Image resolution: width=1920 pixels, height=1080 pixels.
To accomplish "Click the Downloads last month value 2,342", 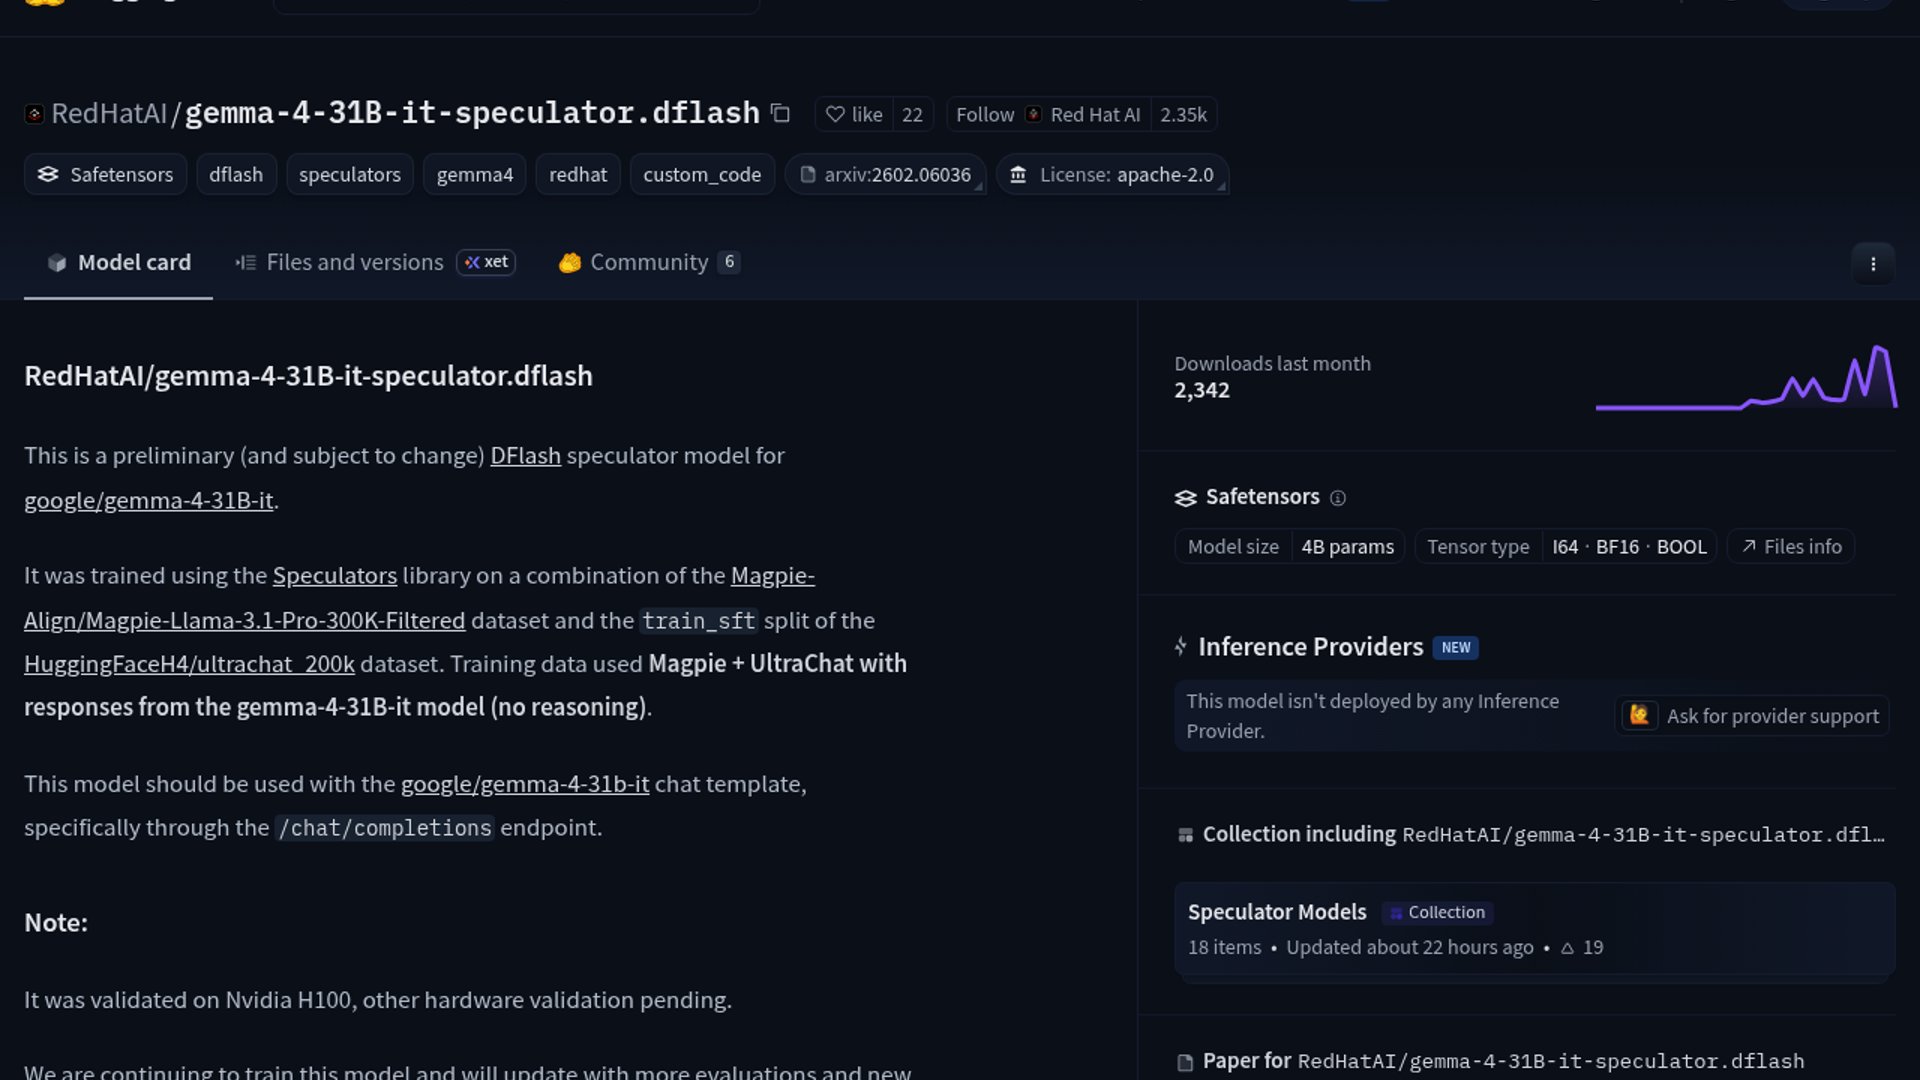I will click(x=1202, y=391).
